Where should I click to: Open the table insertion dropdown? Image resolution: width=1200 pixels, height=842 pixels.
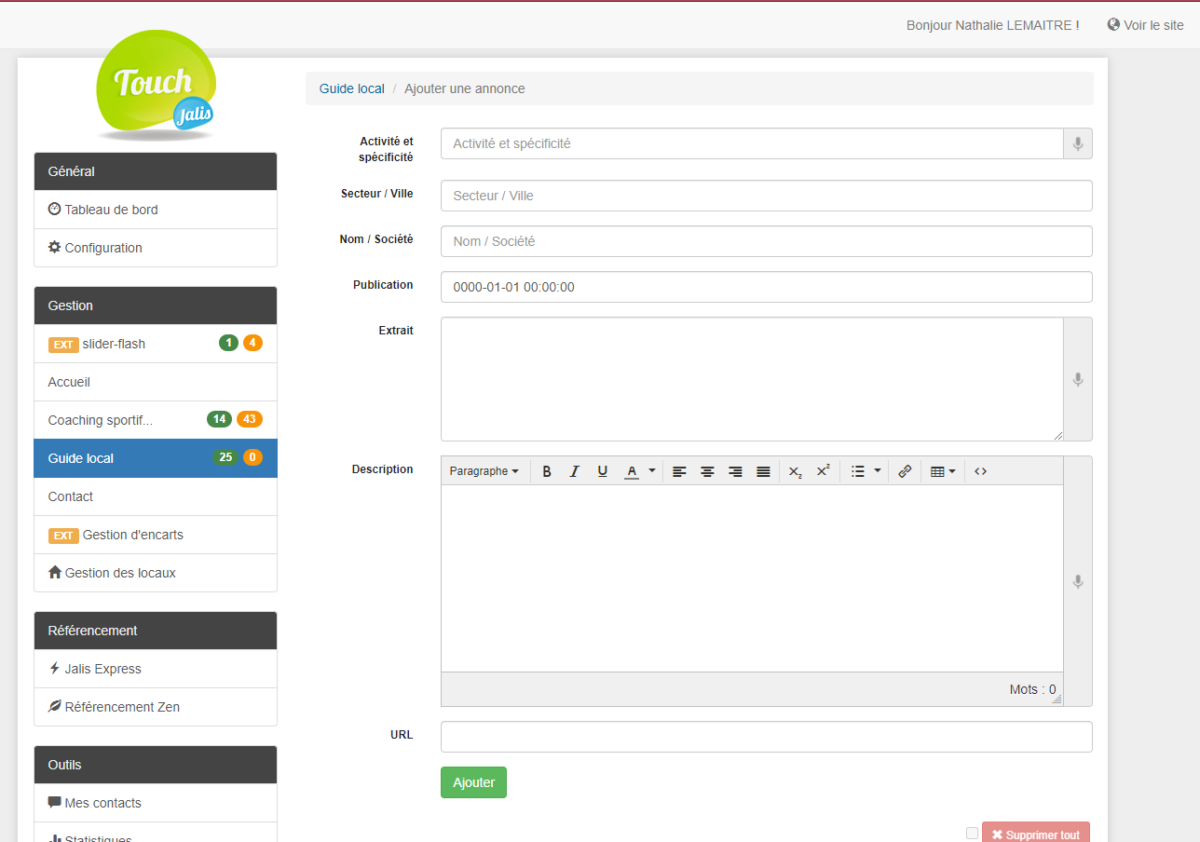[x=943, y=471]
